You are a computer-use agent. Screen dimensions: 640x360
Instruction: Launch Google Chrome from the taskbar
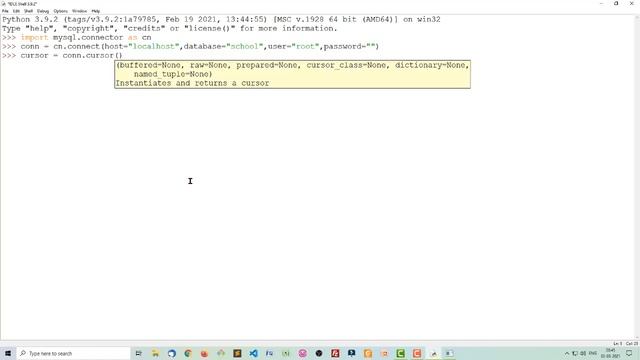point(188,353)
